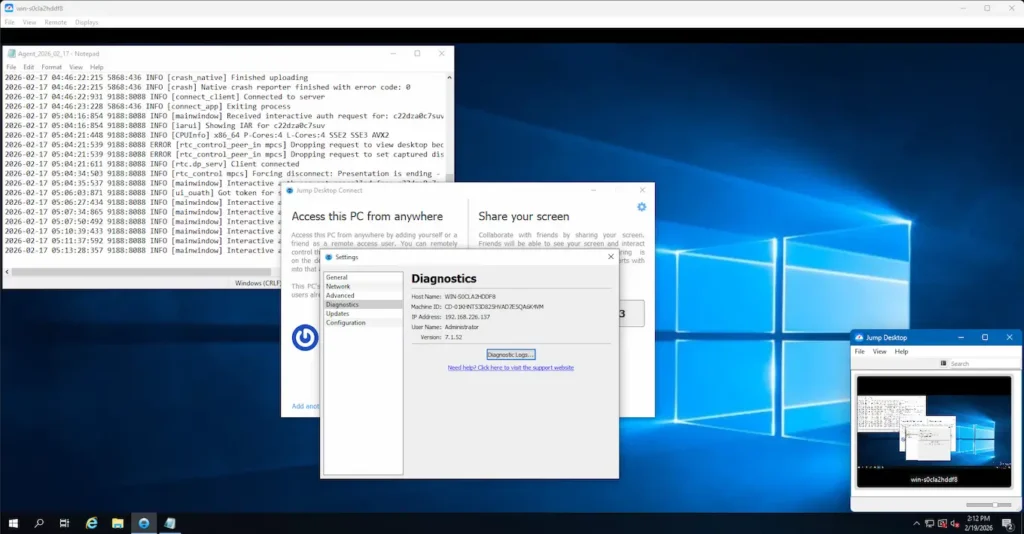Click the volume icon in system tray
The image size is (1024, 534).
click(x=955, y=524)
